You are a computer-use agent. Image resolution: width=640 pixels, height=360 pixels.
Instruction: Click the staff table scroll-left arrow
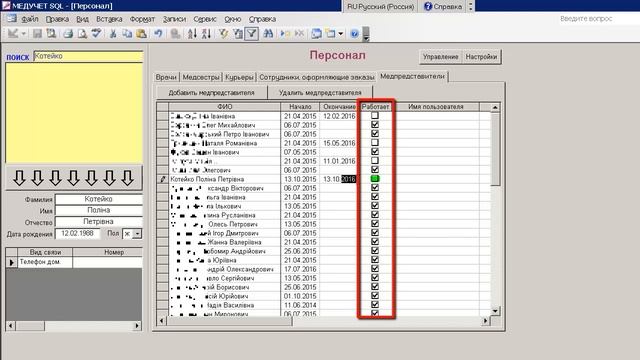tap(162, 321)
